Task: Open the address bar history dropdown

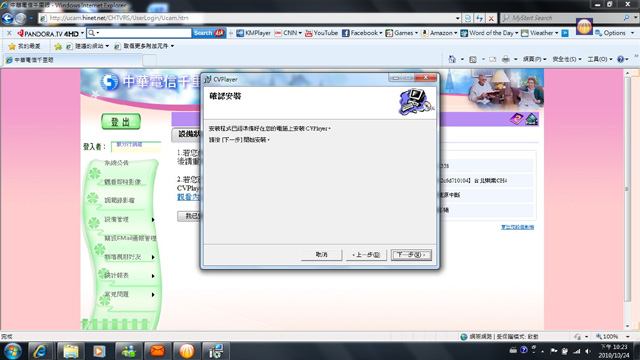Action: (457, 18)
